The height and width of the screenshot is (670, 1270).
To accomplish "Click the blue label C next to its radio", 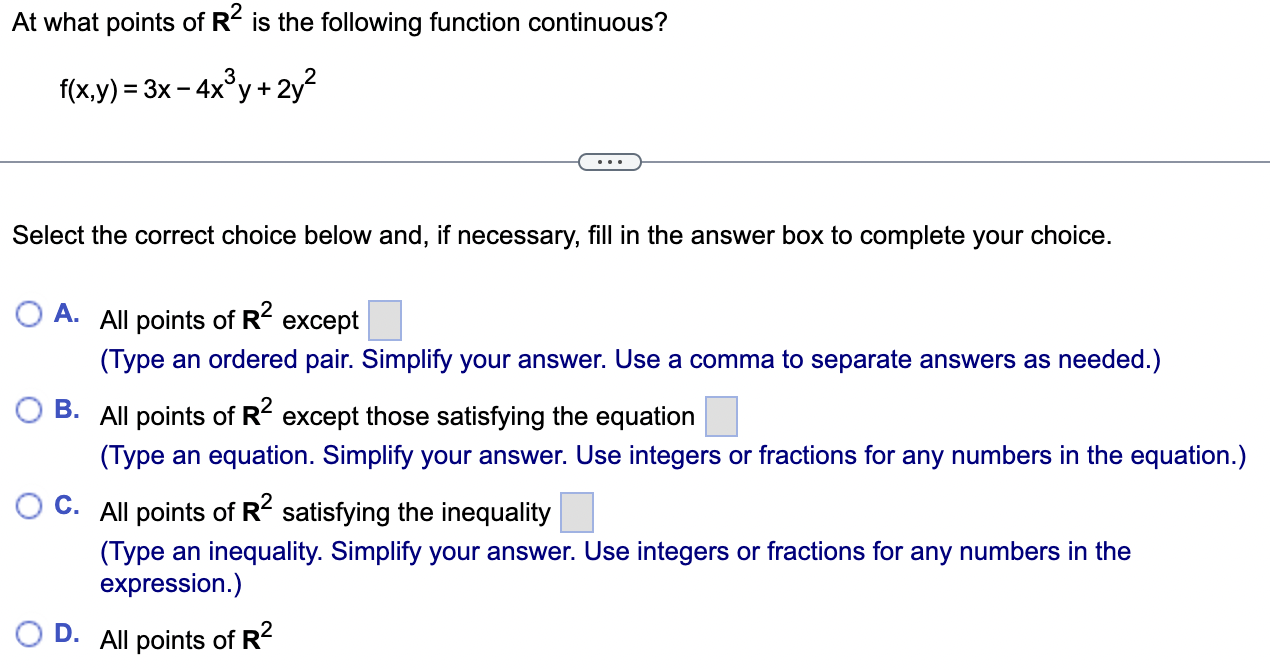I will tap(65, 505).
